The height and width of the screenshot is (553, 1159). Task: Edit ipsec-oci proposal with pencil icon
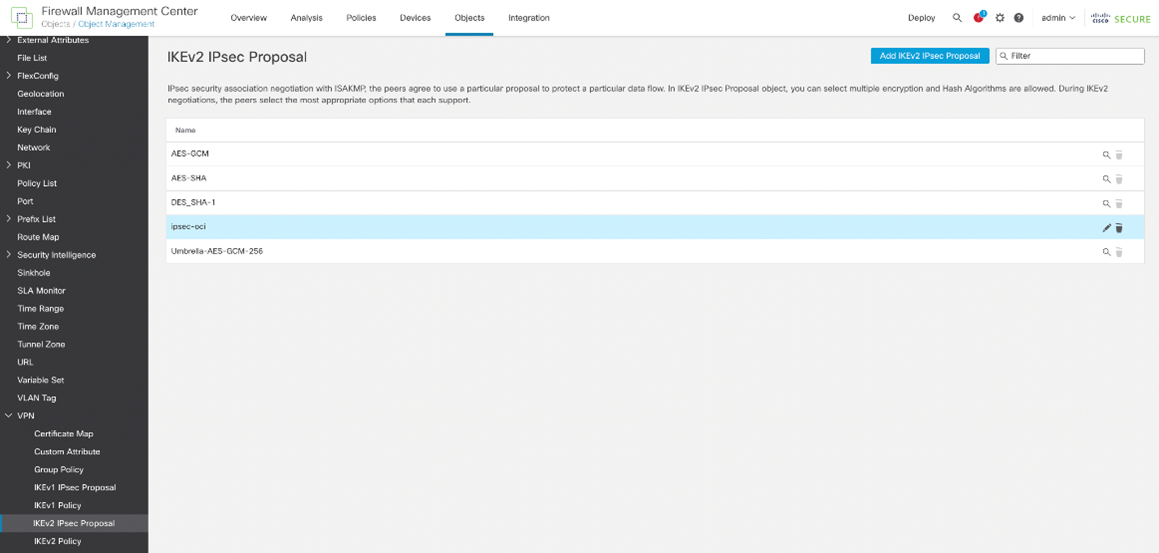pos(1106,228)
